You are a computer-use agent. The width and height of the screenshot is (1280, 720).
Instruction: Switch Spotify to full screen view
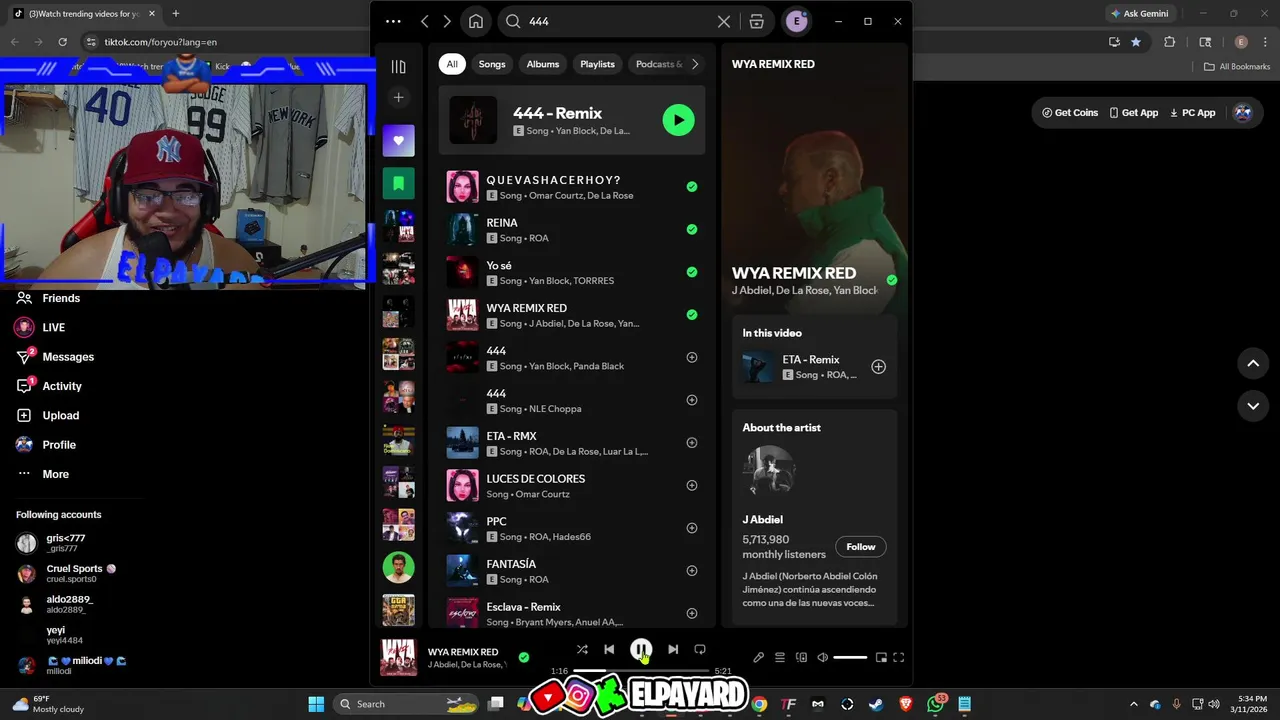898,657
